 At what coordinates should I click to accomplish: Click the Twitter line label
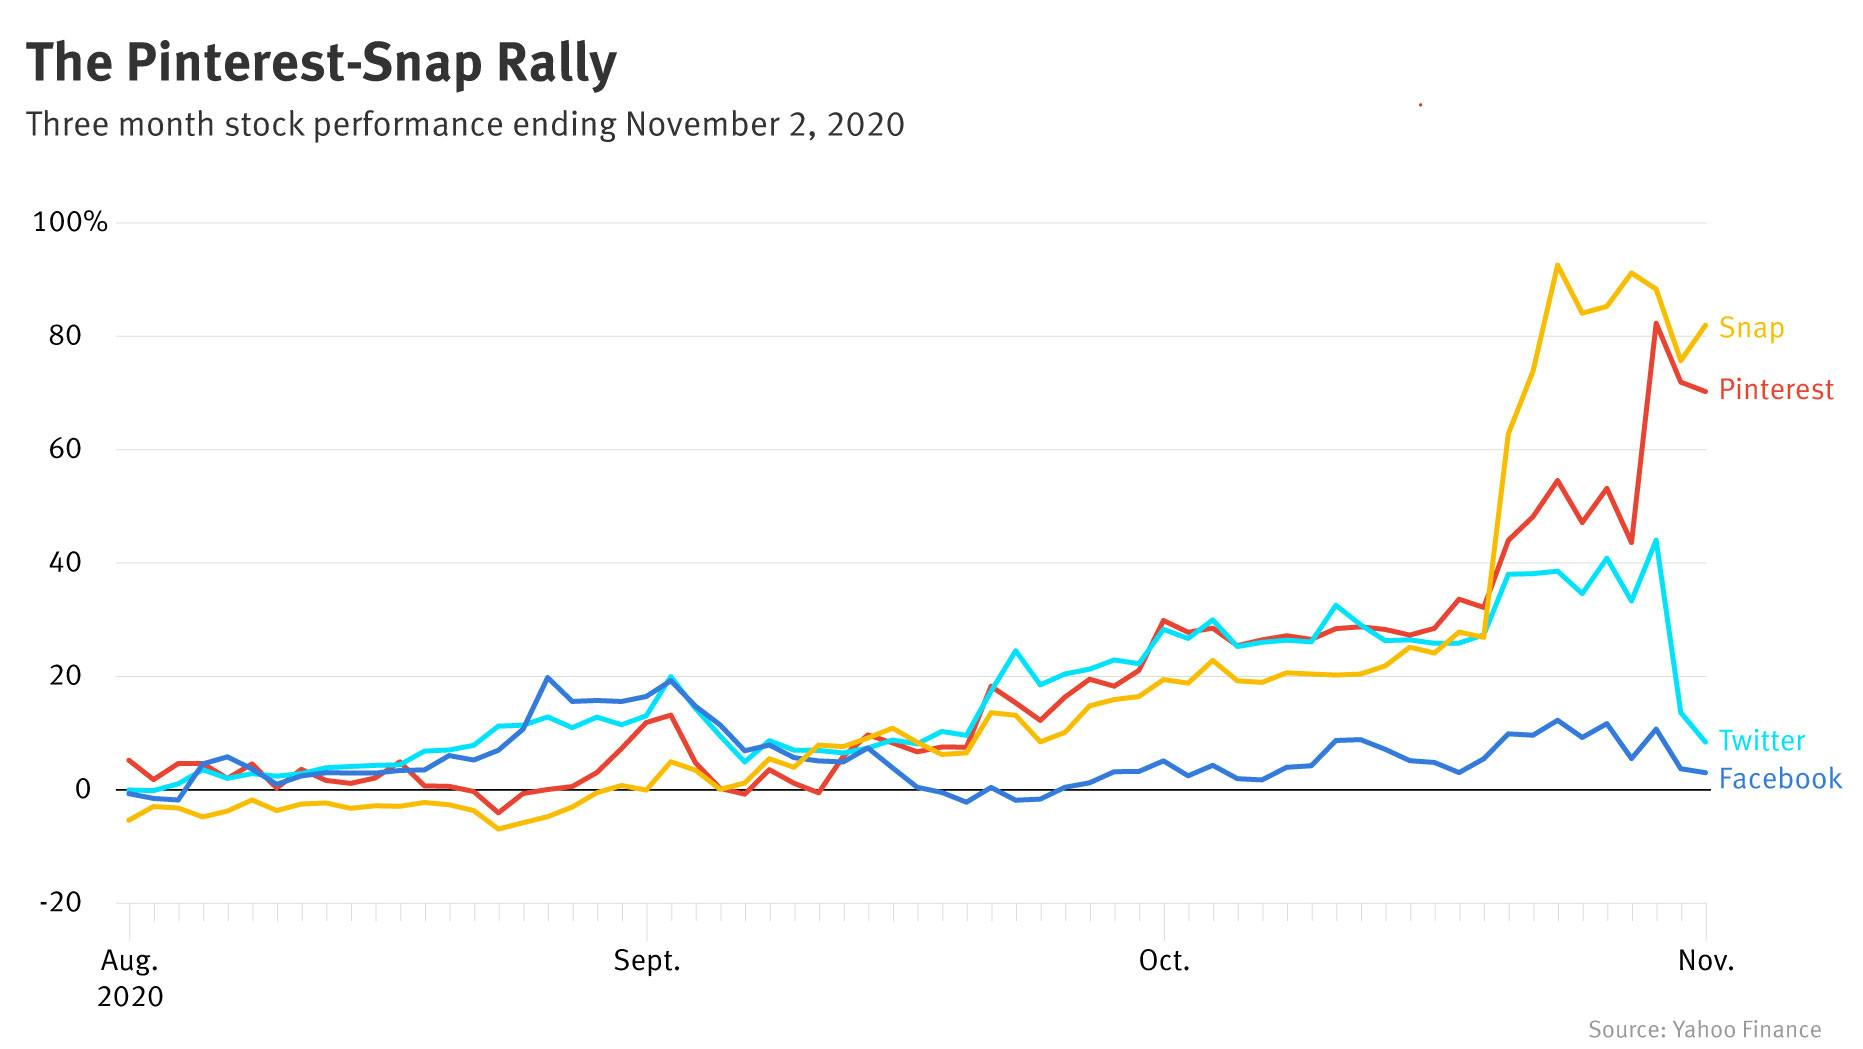[x=1761, y=741]
